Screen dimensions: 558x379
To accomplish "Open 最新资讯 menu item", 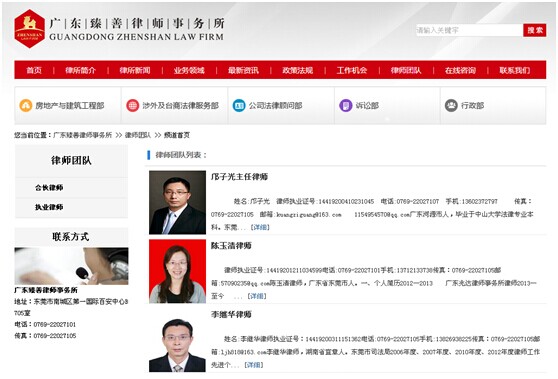I will click(x=243, y=70).
